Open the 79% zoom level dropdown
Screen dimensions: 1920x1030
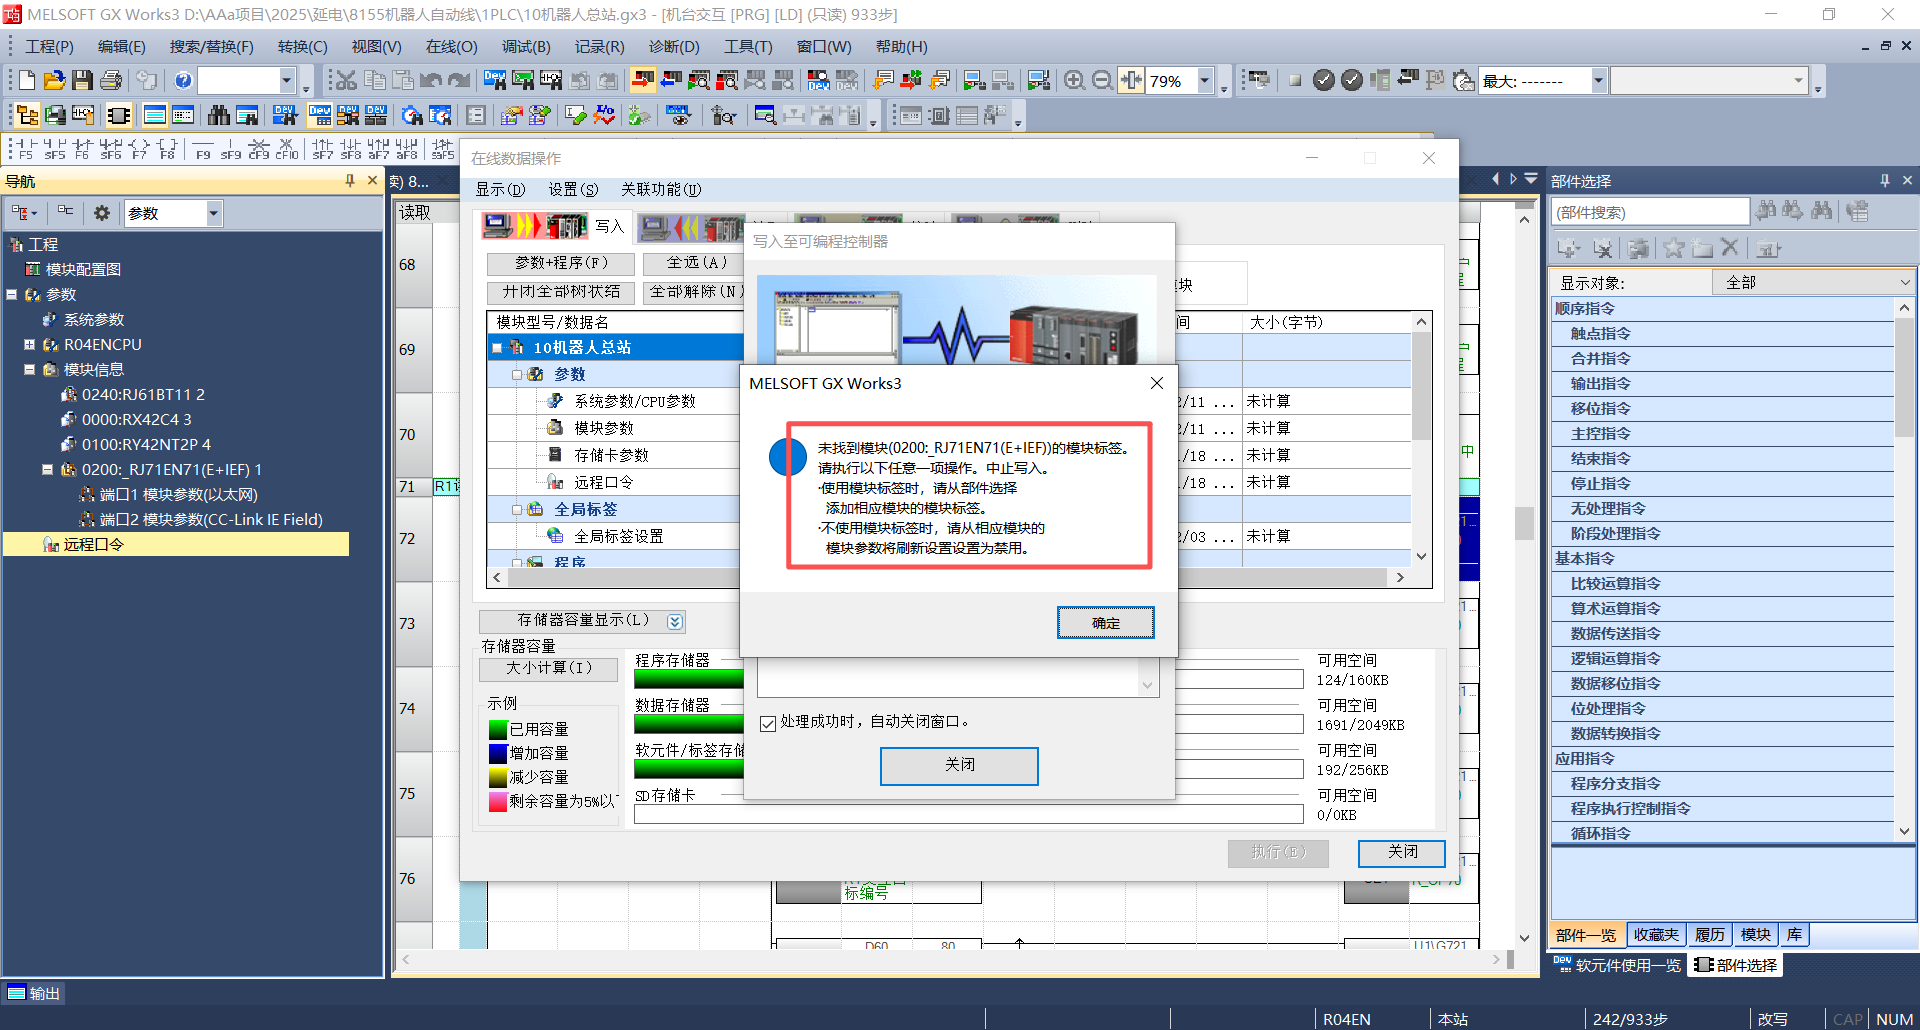point(1205,81)
